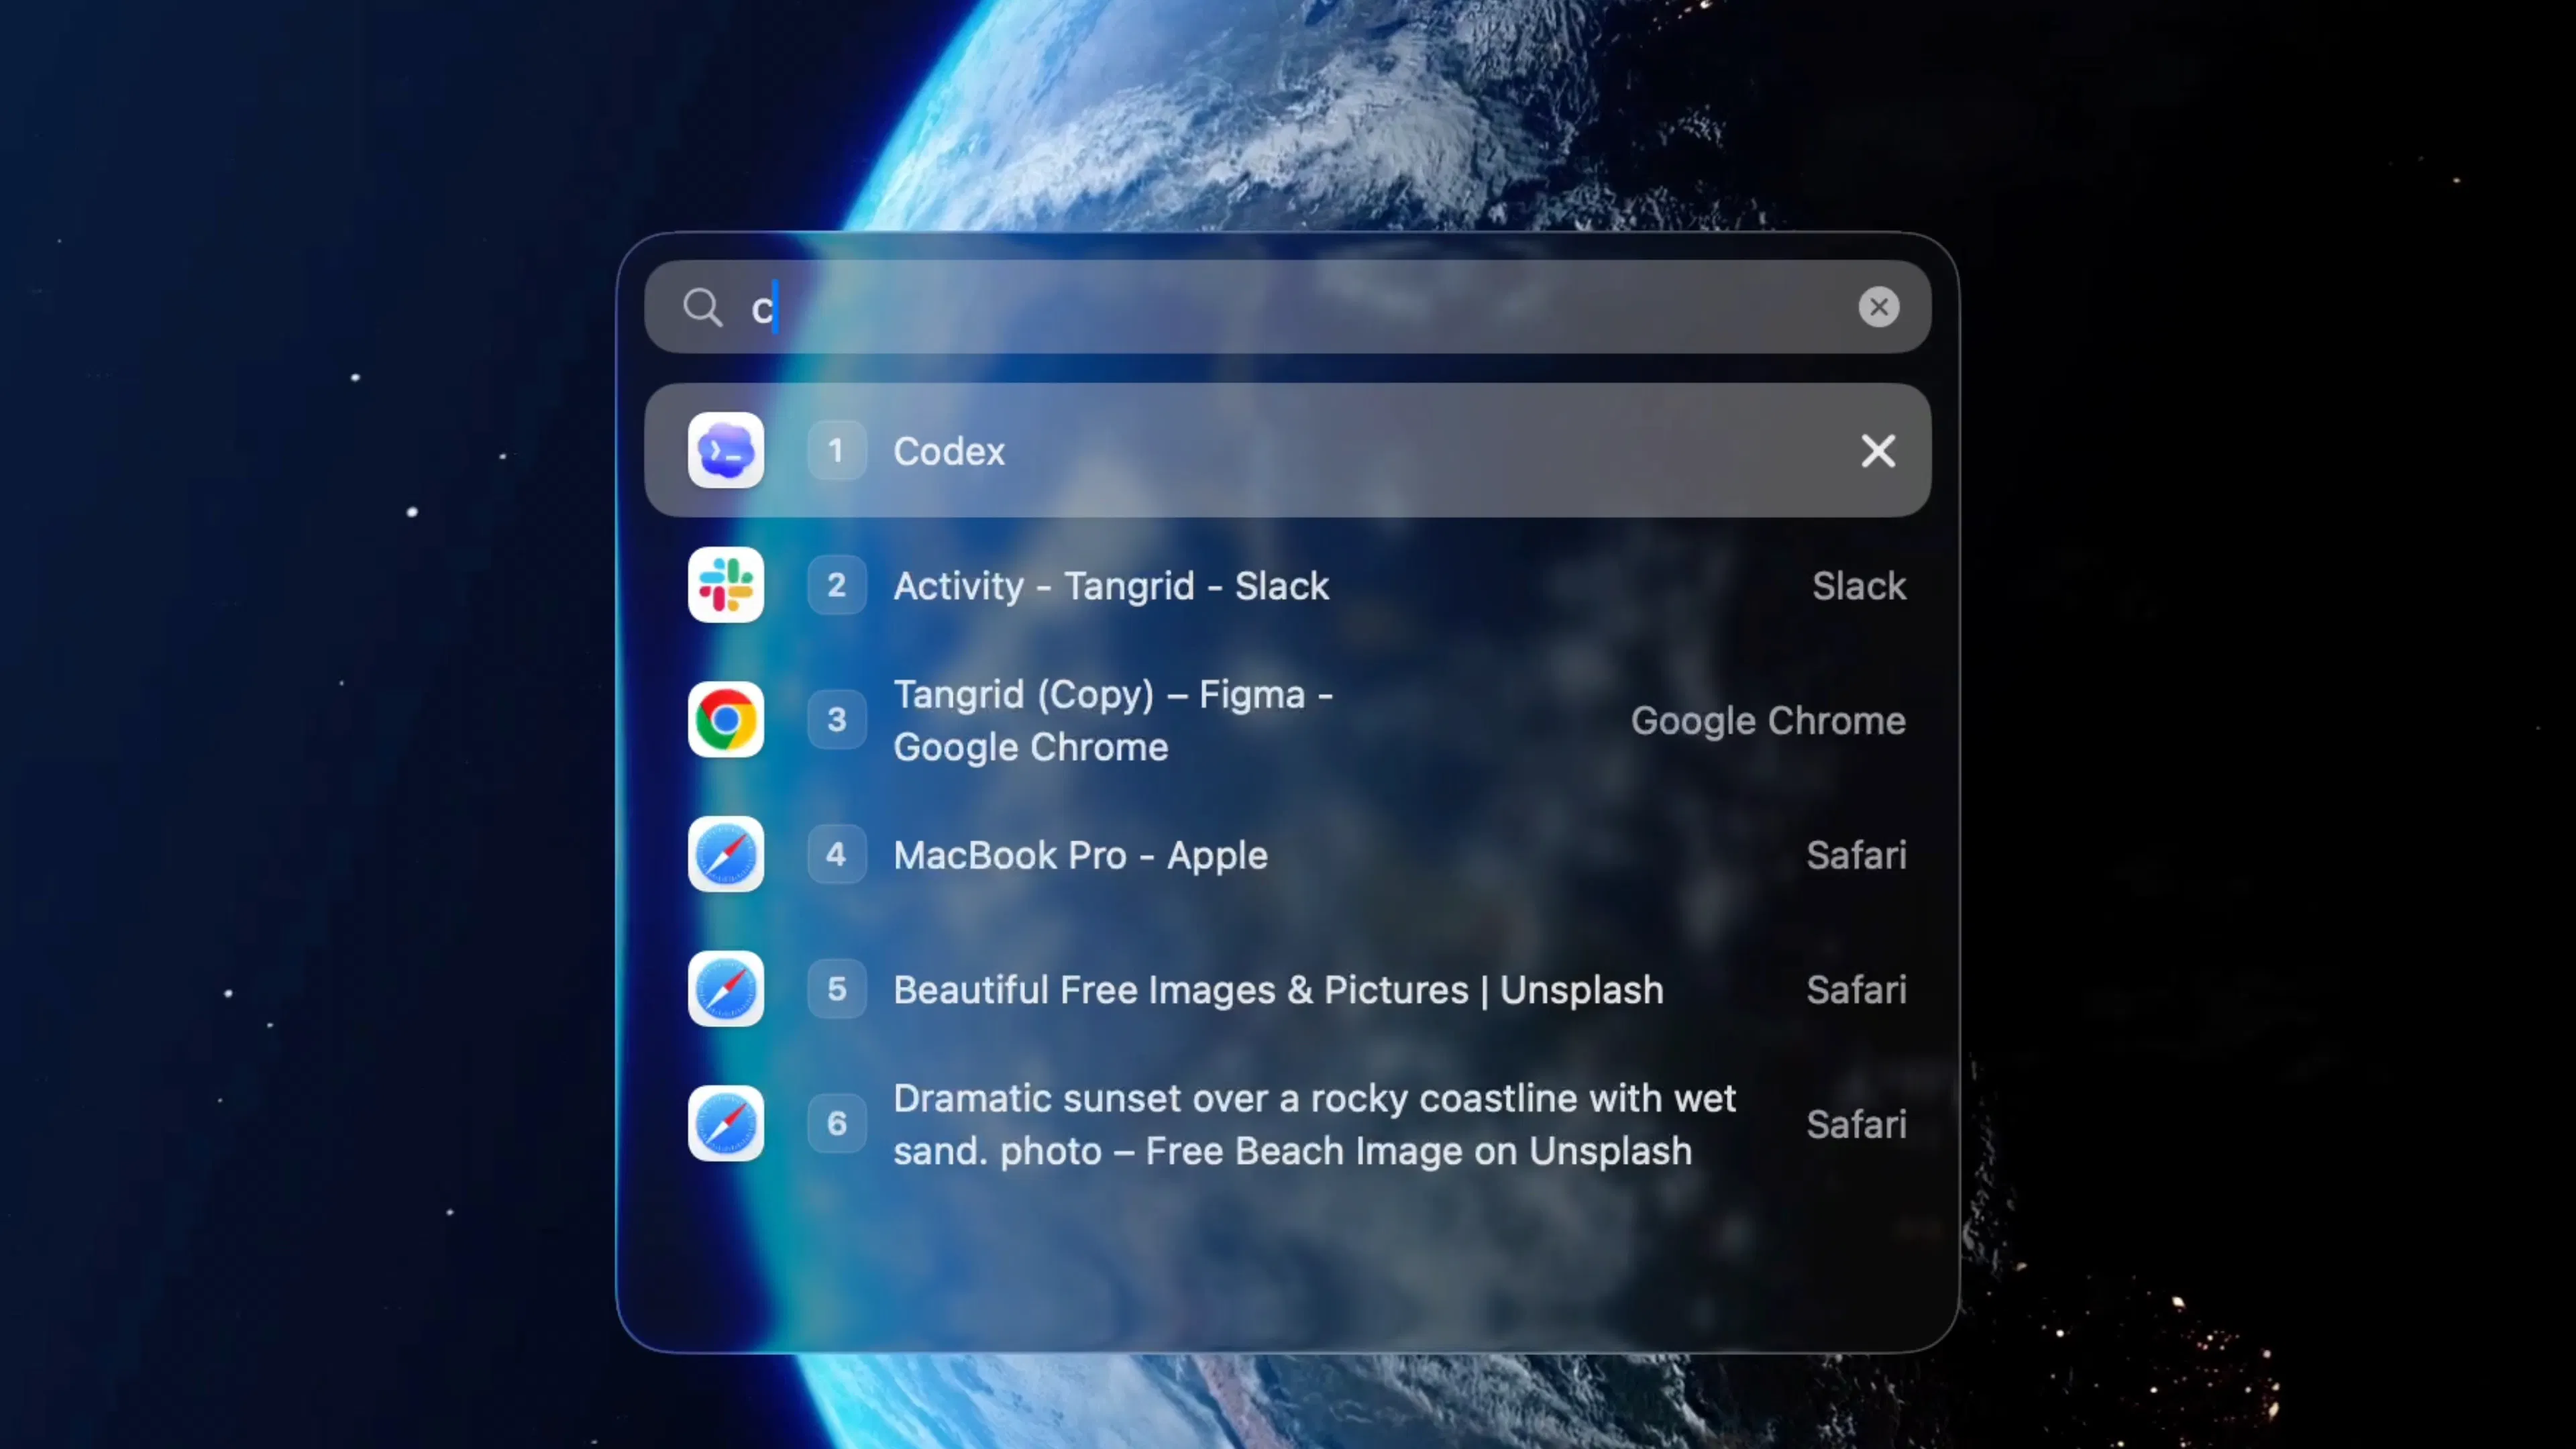This screenshot has height=1449, width=2576.
Task: Clear the search field with the circled X
Action: [x=1879, y=307]
